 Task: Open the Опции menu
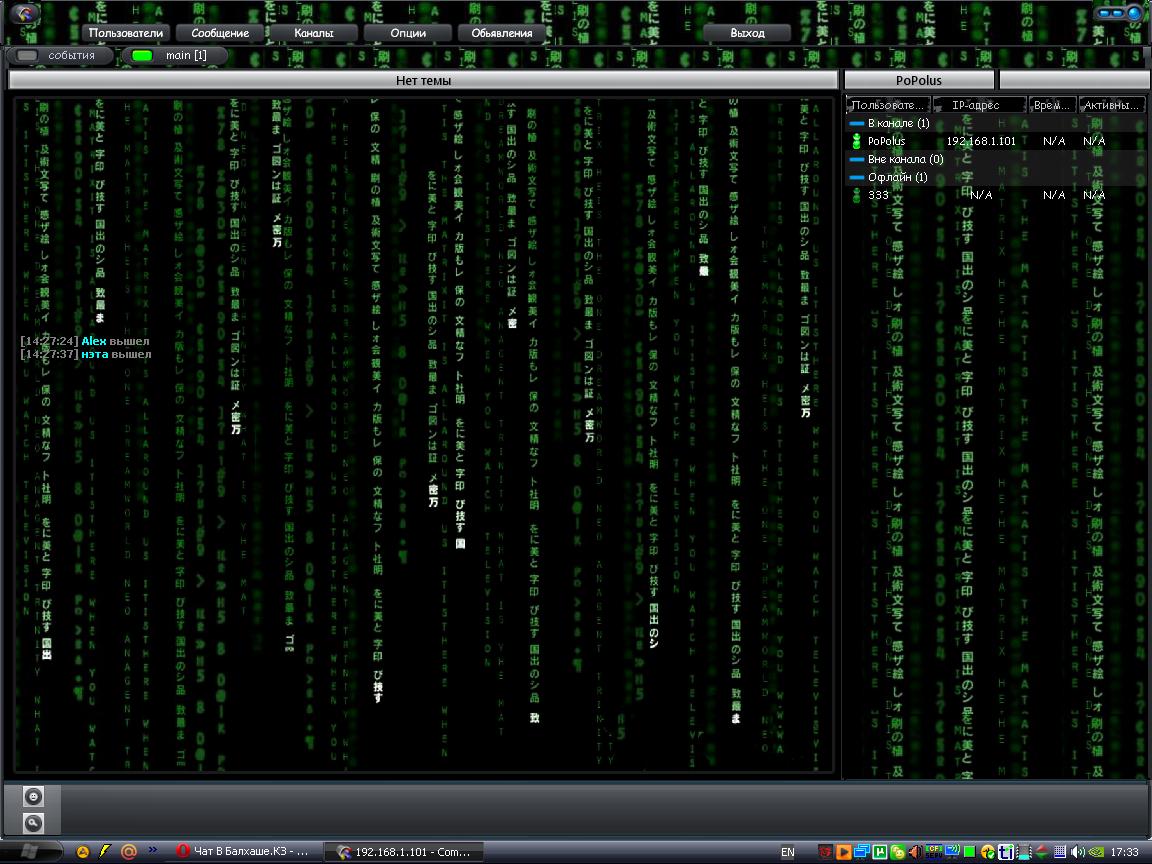[408, 33]
